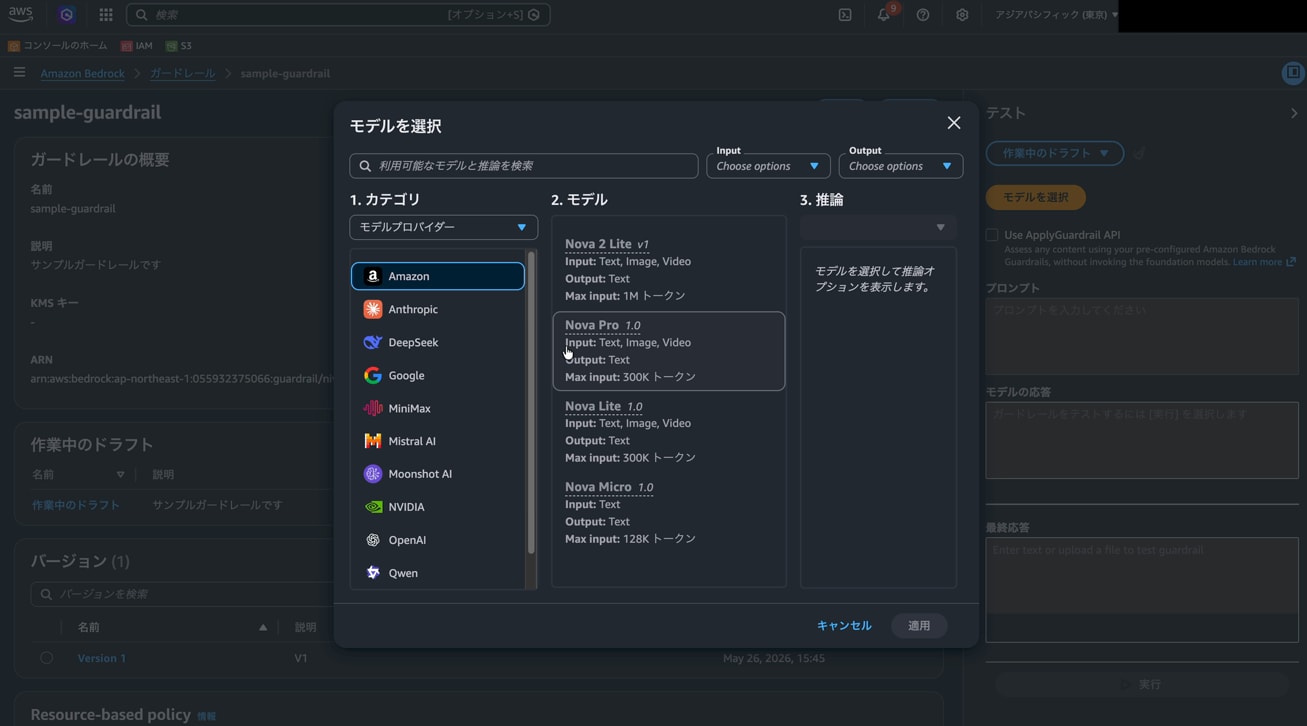
Task: Collapse the test panel with the chevron
Action: [1294, 113]
